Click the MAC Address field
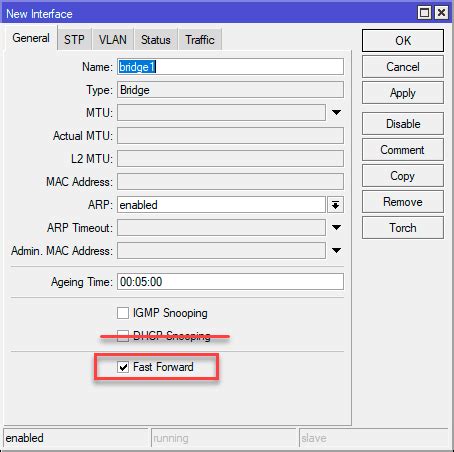This screenshot has height=452, width=454. coord(230,182)
